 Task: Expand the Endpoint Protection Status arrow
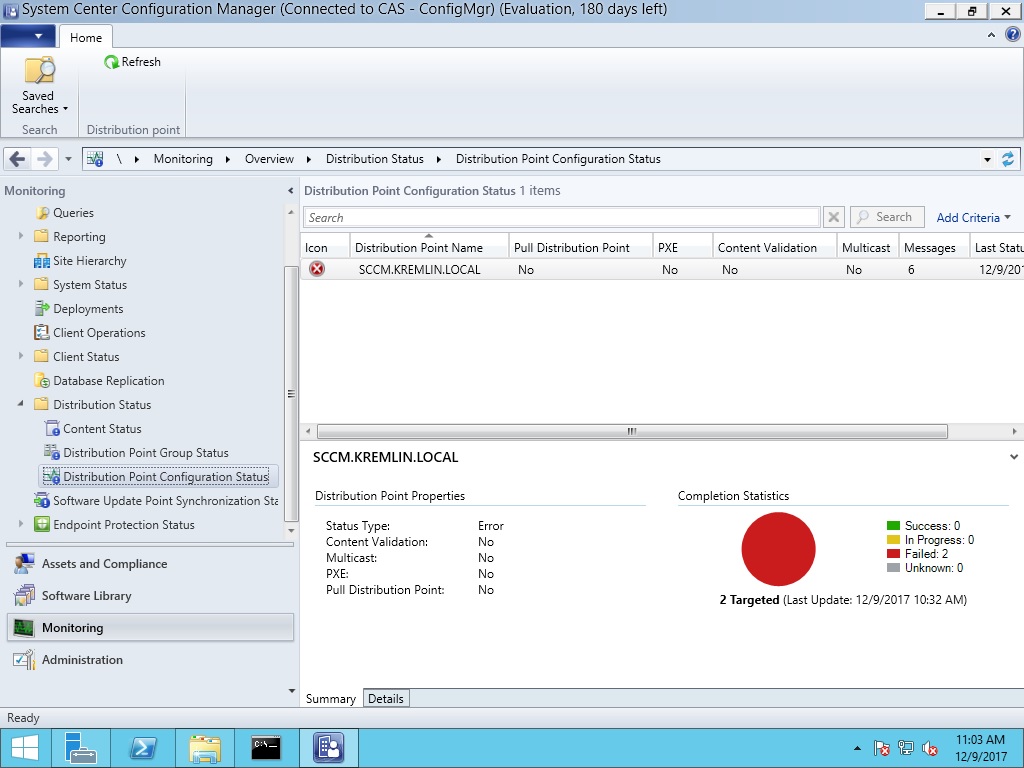pyautogui.click(x=21, y=524)
